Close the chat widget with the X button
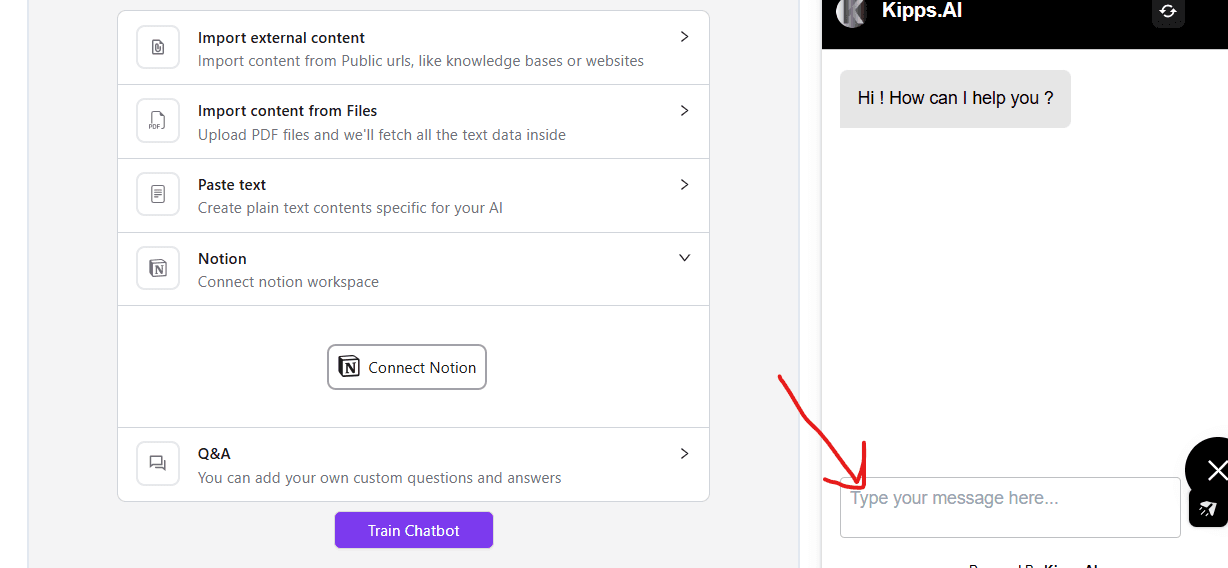 [1215, 469]
